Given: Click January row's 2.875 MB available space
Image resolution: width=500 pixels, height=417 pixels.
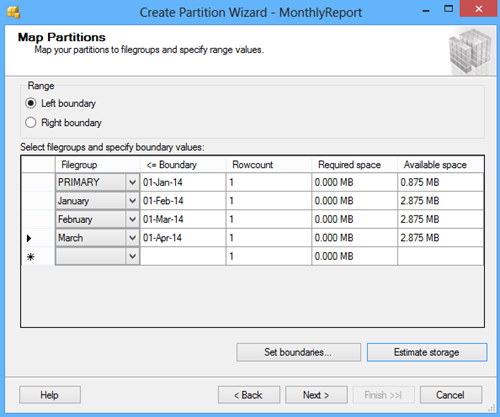Looking at the screenshot, I should coord(440,201).
